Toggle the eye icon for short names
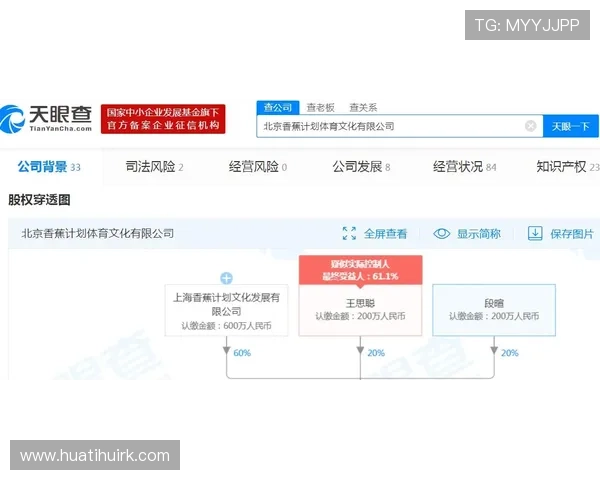The width and height of the screenshot is (600, 480). (x=442, y=233)
